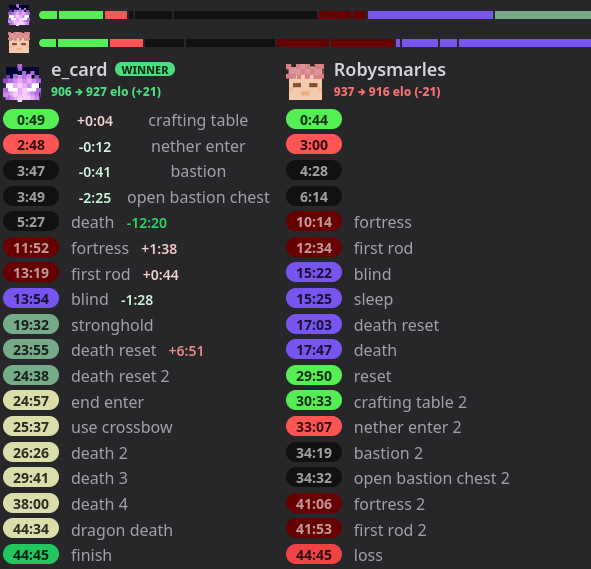Click e_card's 19:32 stronghold badge
The image size is (591, 569).
coord(31,325)
